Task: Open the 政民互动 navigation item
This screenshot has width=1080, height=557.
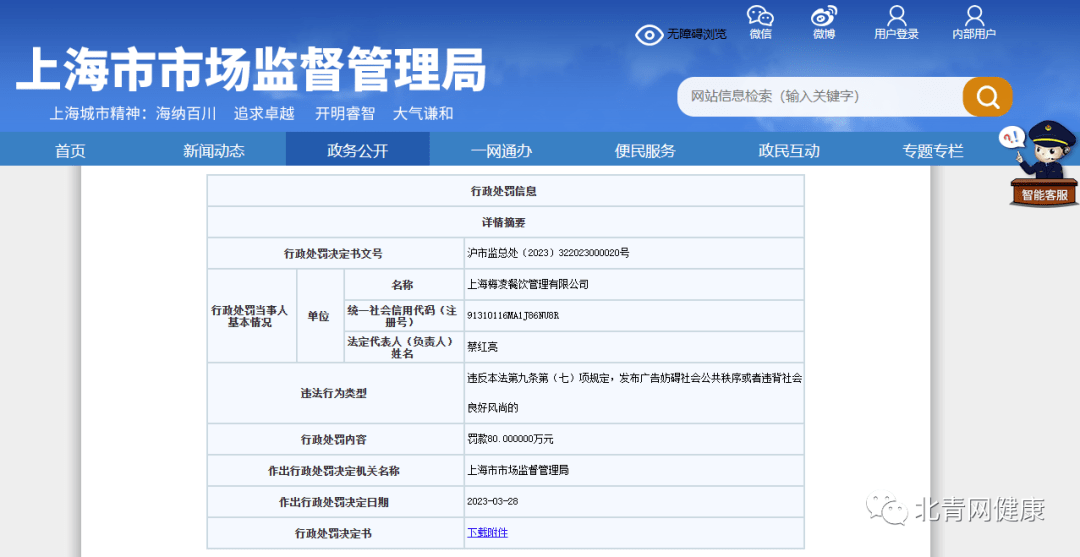Action: coord(789,151)
